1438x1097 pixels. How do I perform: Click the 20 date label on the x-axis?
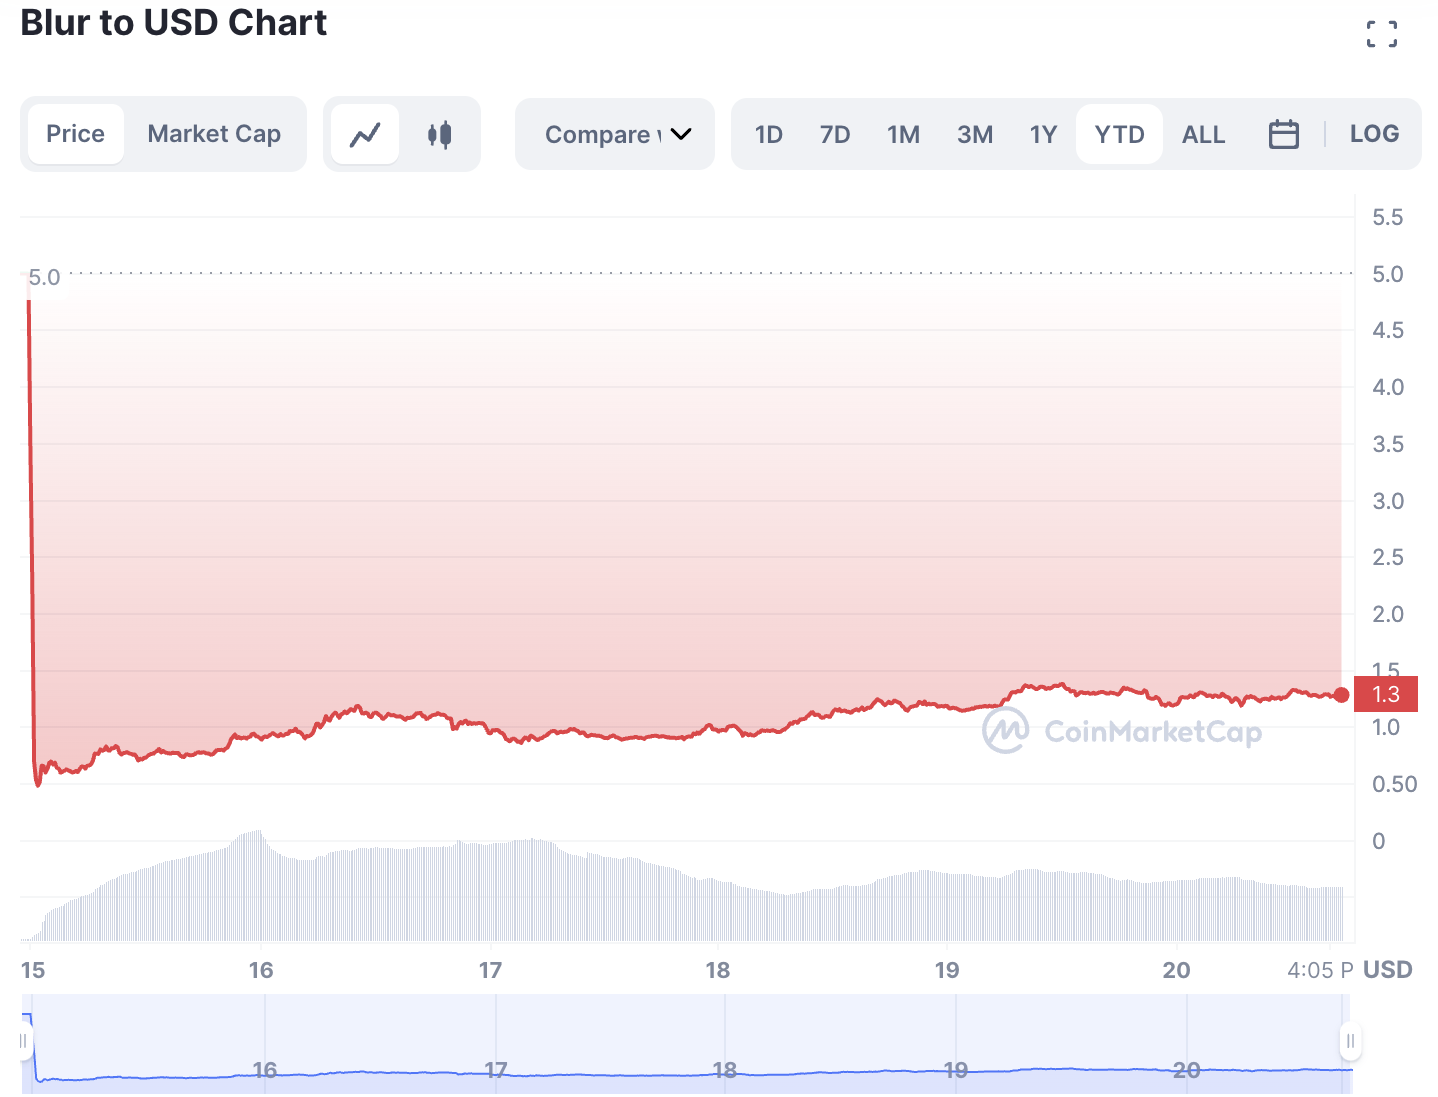pos(1177,970)
